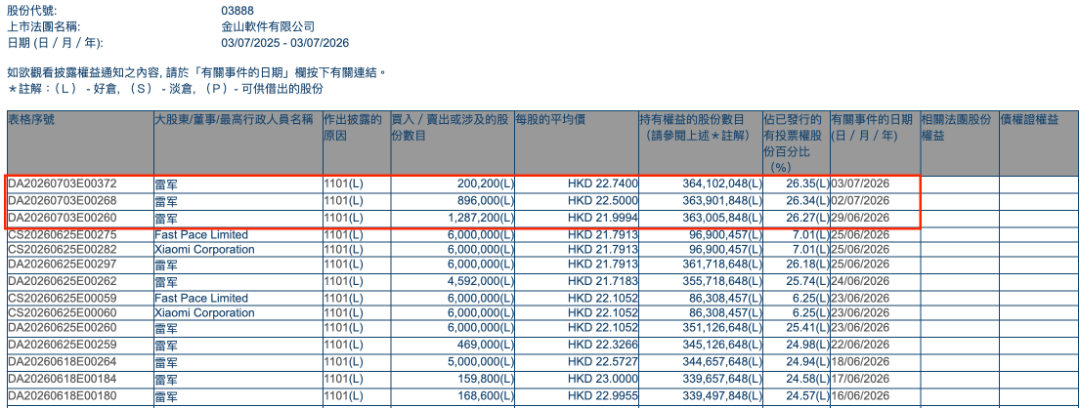Click Fast Pace Limited in row CS20260625E00059
1080x408 pixels.
pos(201,298)
